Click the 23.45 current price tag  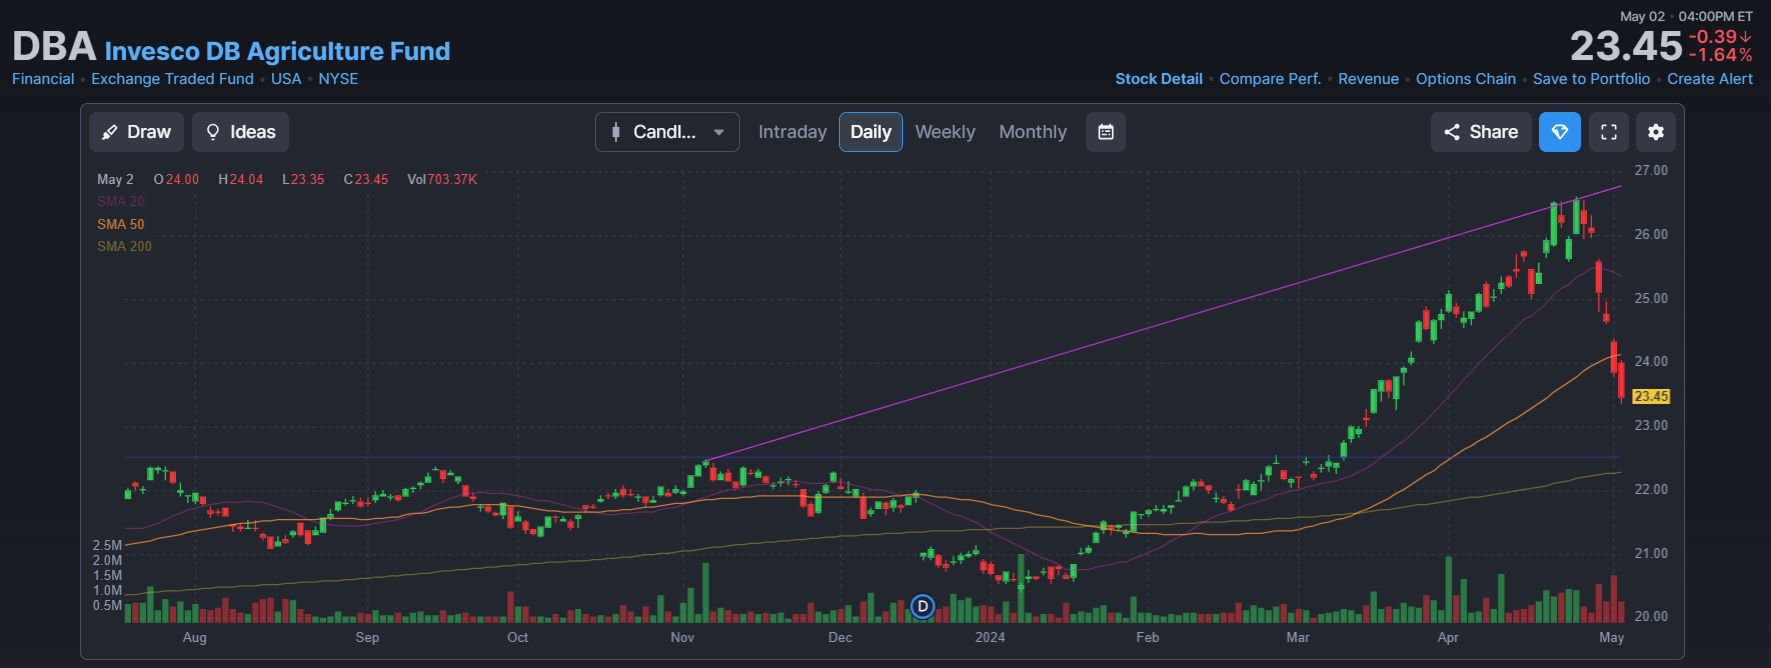pos(1651,397)
